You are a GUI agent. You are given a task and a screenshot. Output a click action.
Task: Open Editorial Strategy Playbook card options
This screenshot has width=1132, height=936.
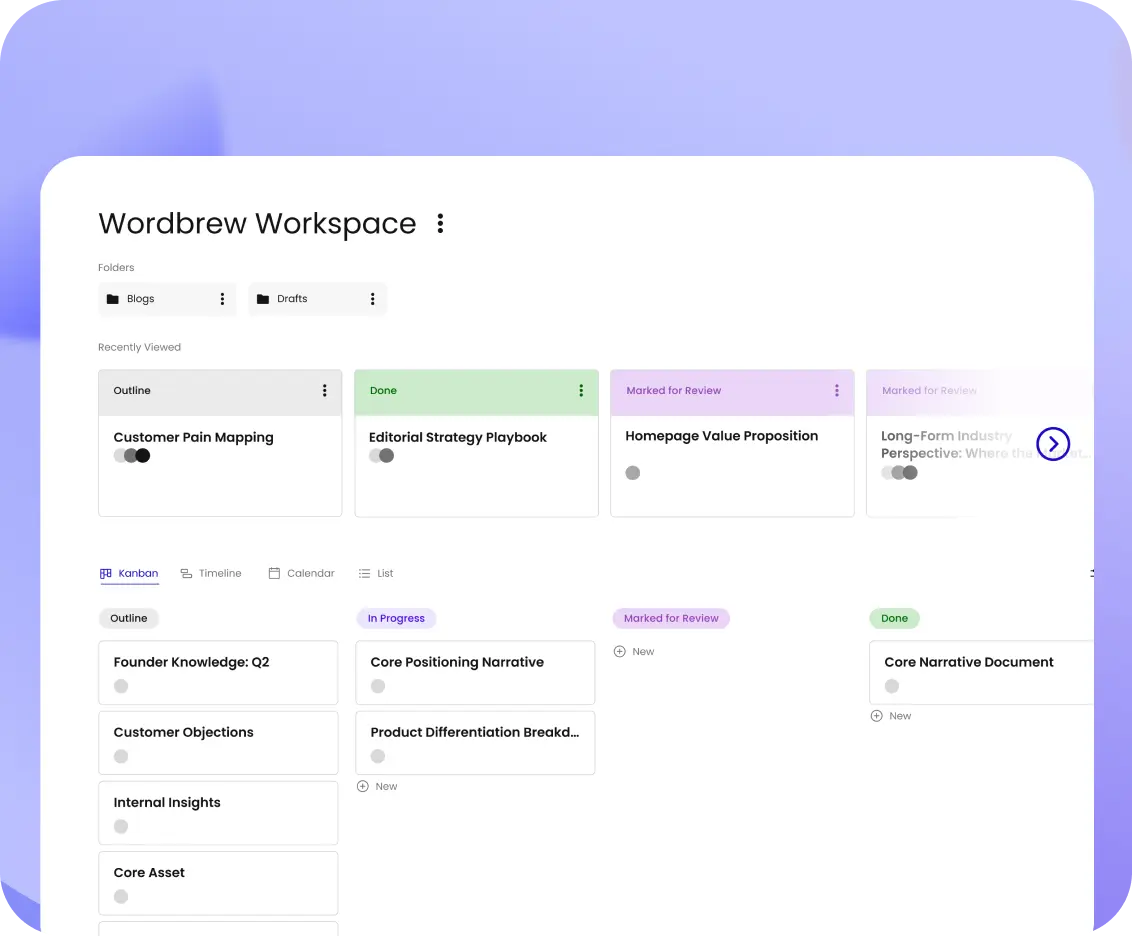(x=580, y=391)
